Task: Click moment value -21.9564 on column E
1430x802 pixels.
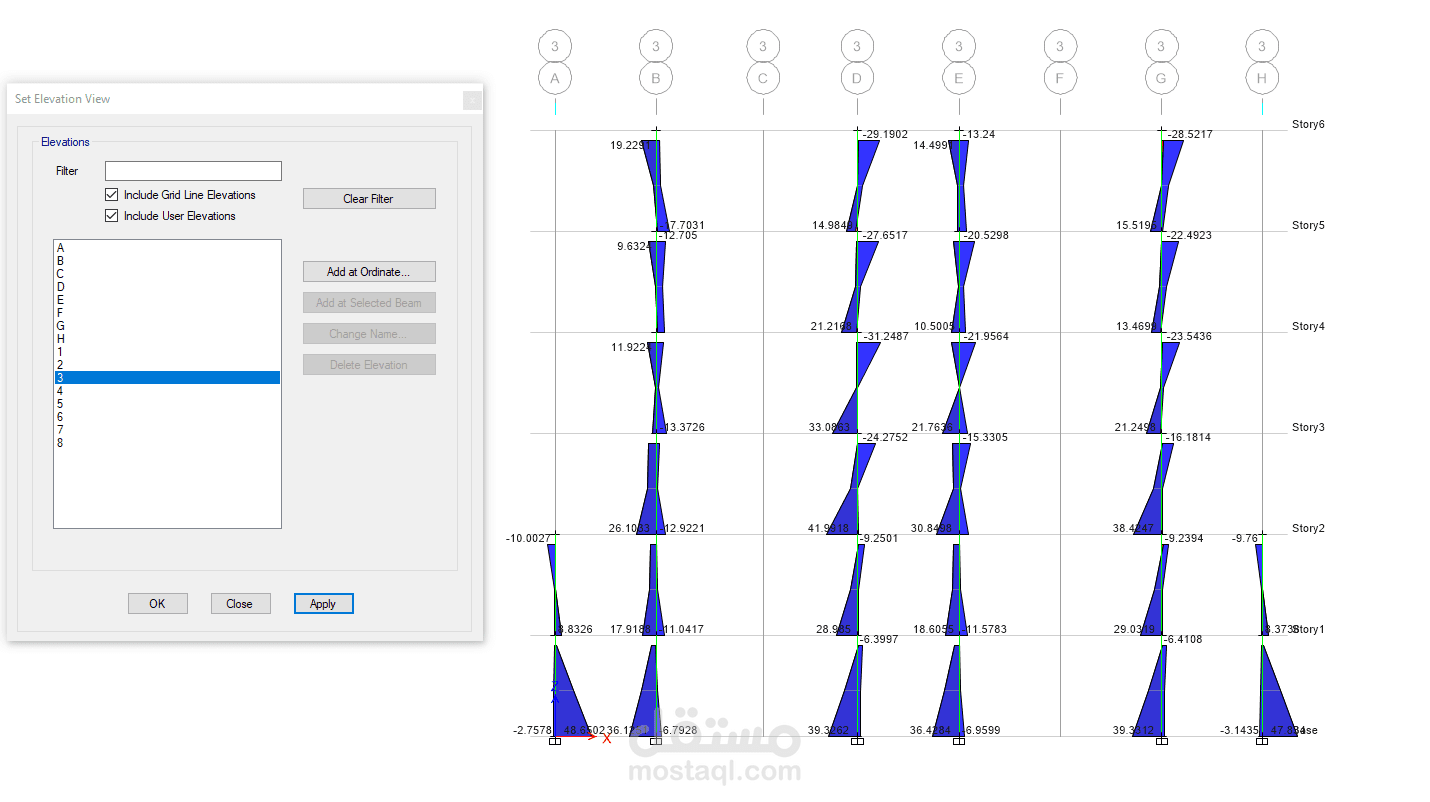Action: pyautogui.click(x=986, y=337)
